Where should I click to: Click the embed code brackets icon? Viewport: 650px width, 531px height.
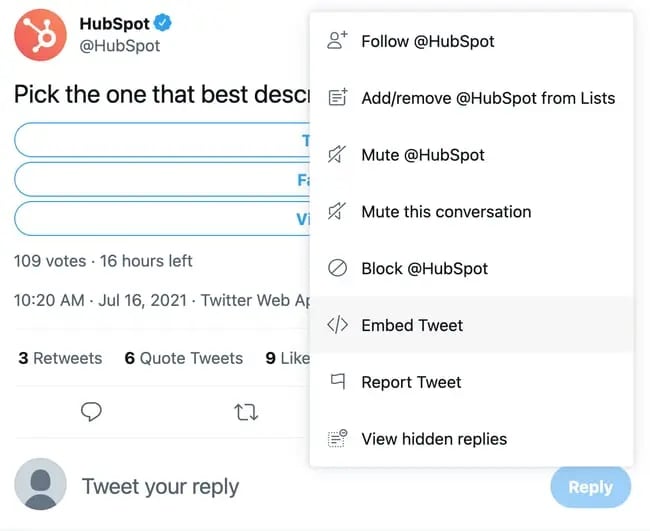tap(338, 325)
